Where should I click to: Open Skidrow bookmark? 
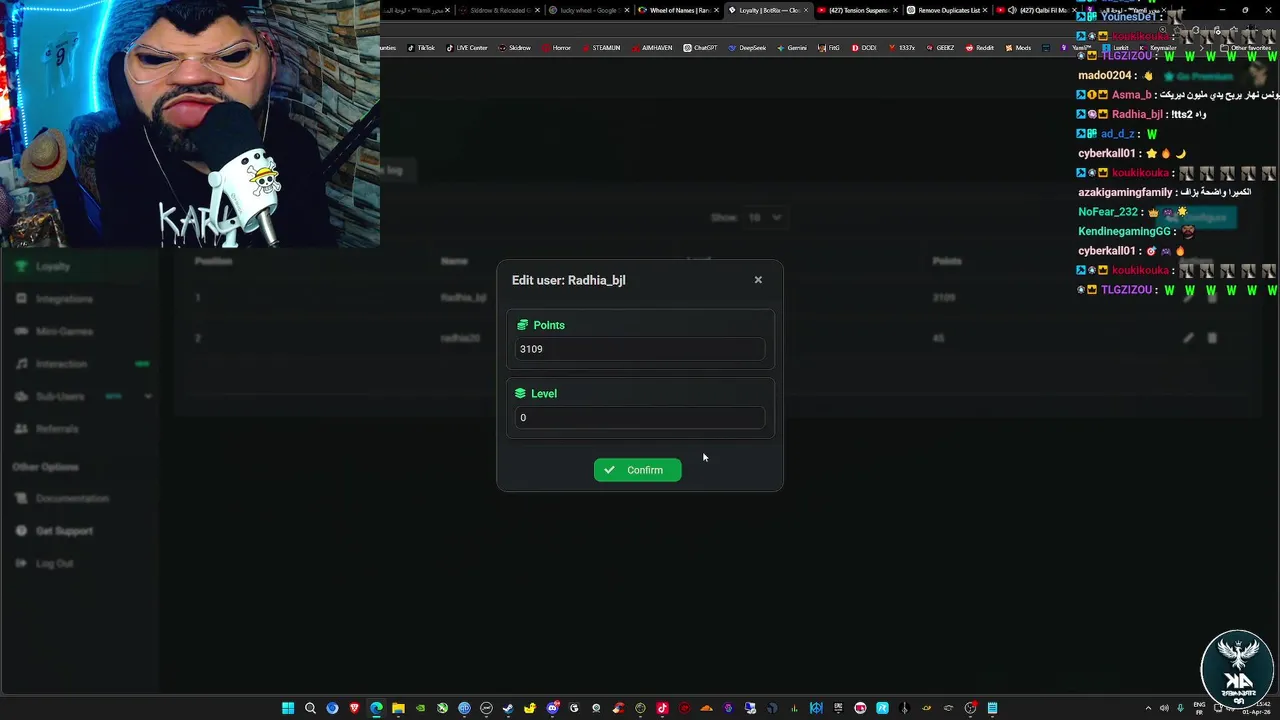[515, 48]
